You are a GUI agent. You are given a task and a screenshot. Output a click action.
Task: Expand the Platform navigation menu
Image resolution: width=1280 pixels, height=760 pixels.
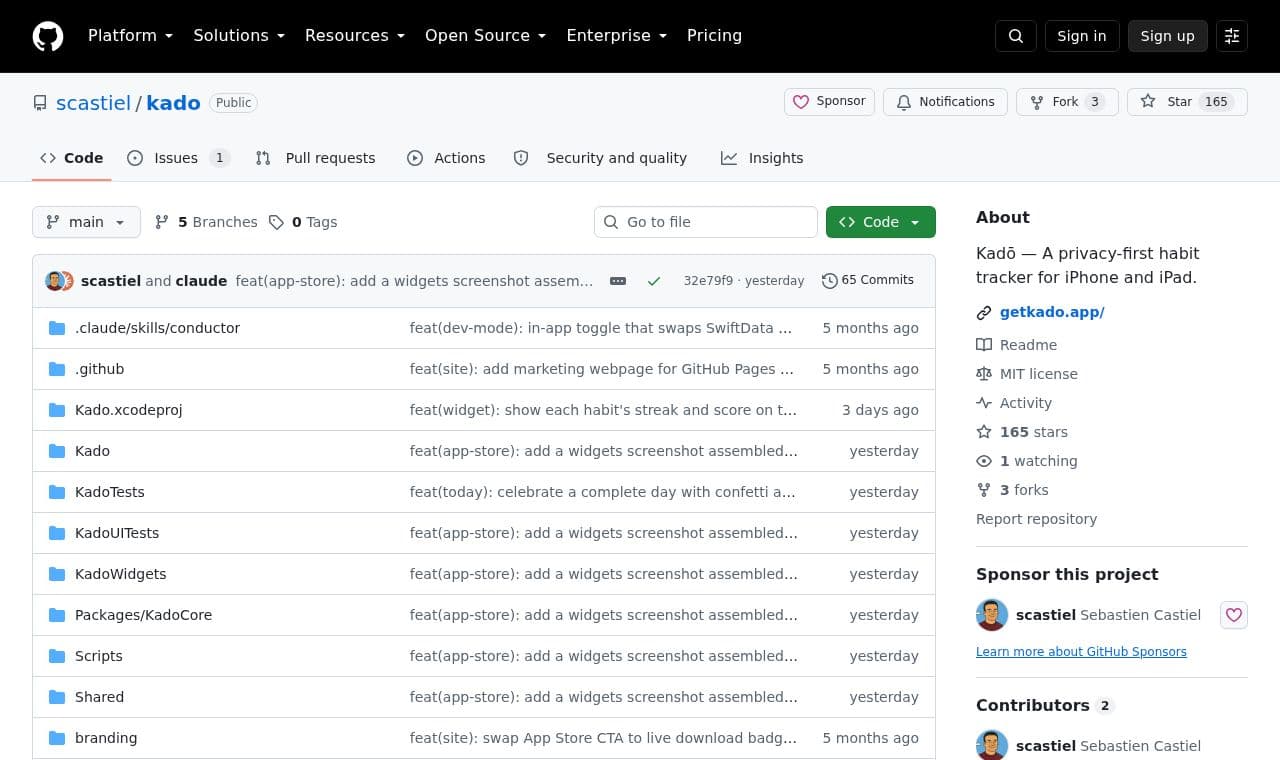130,36
